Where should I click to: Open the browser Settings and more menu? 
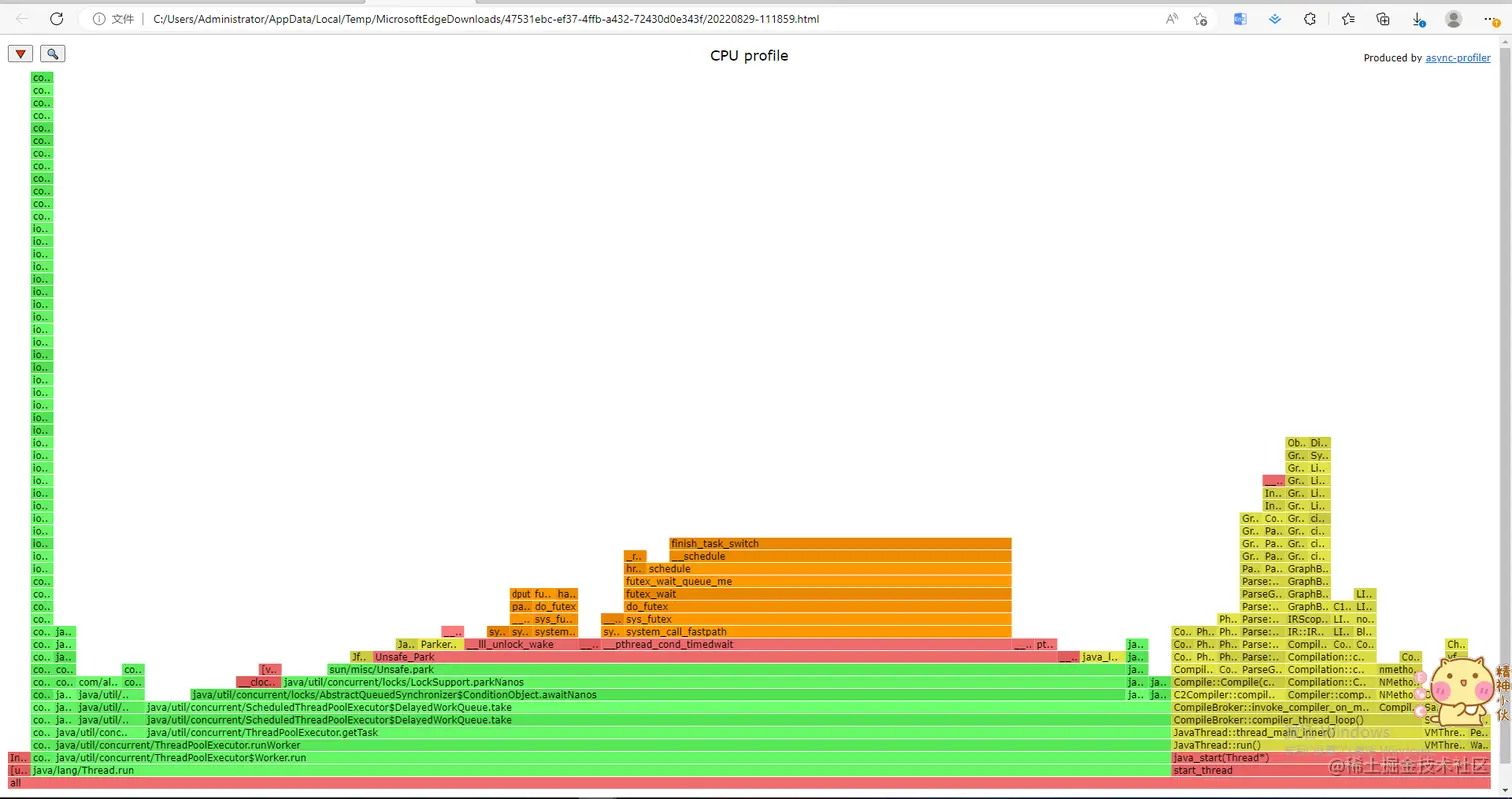click(x=1491, y=19)
